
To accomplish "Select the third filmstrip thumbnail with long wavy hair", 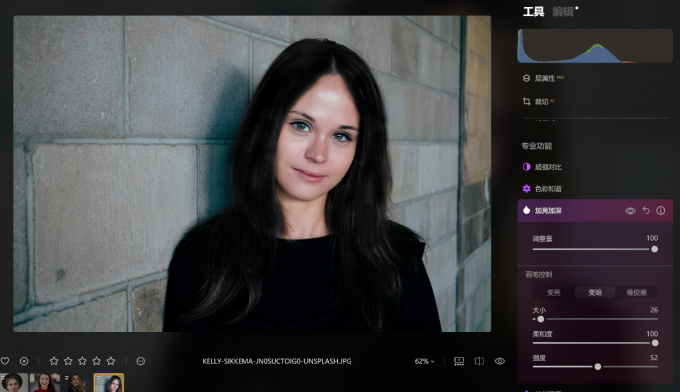I will [76, 382].
